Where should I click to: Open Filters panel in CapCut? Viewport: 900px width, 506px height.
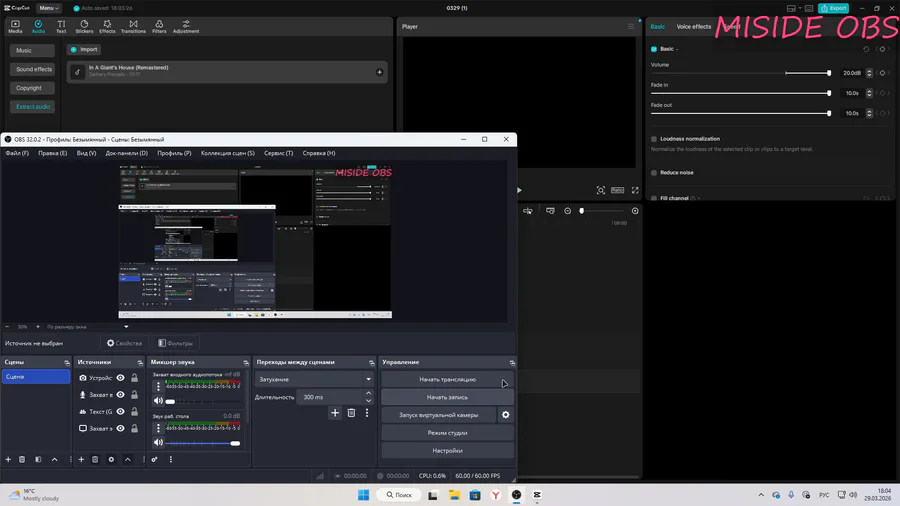[x=159, y=26]
